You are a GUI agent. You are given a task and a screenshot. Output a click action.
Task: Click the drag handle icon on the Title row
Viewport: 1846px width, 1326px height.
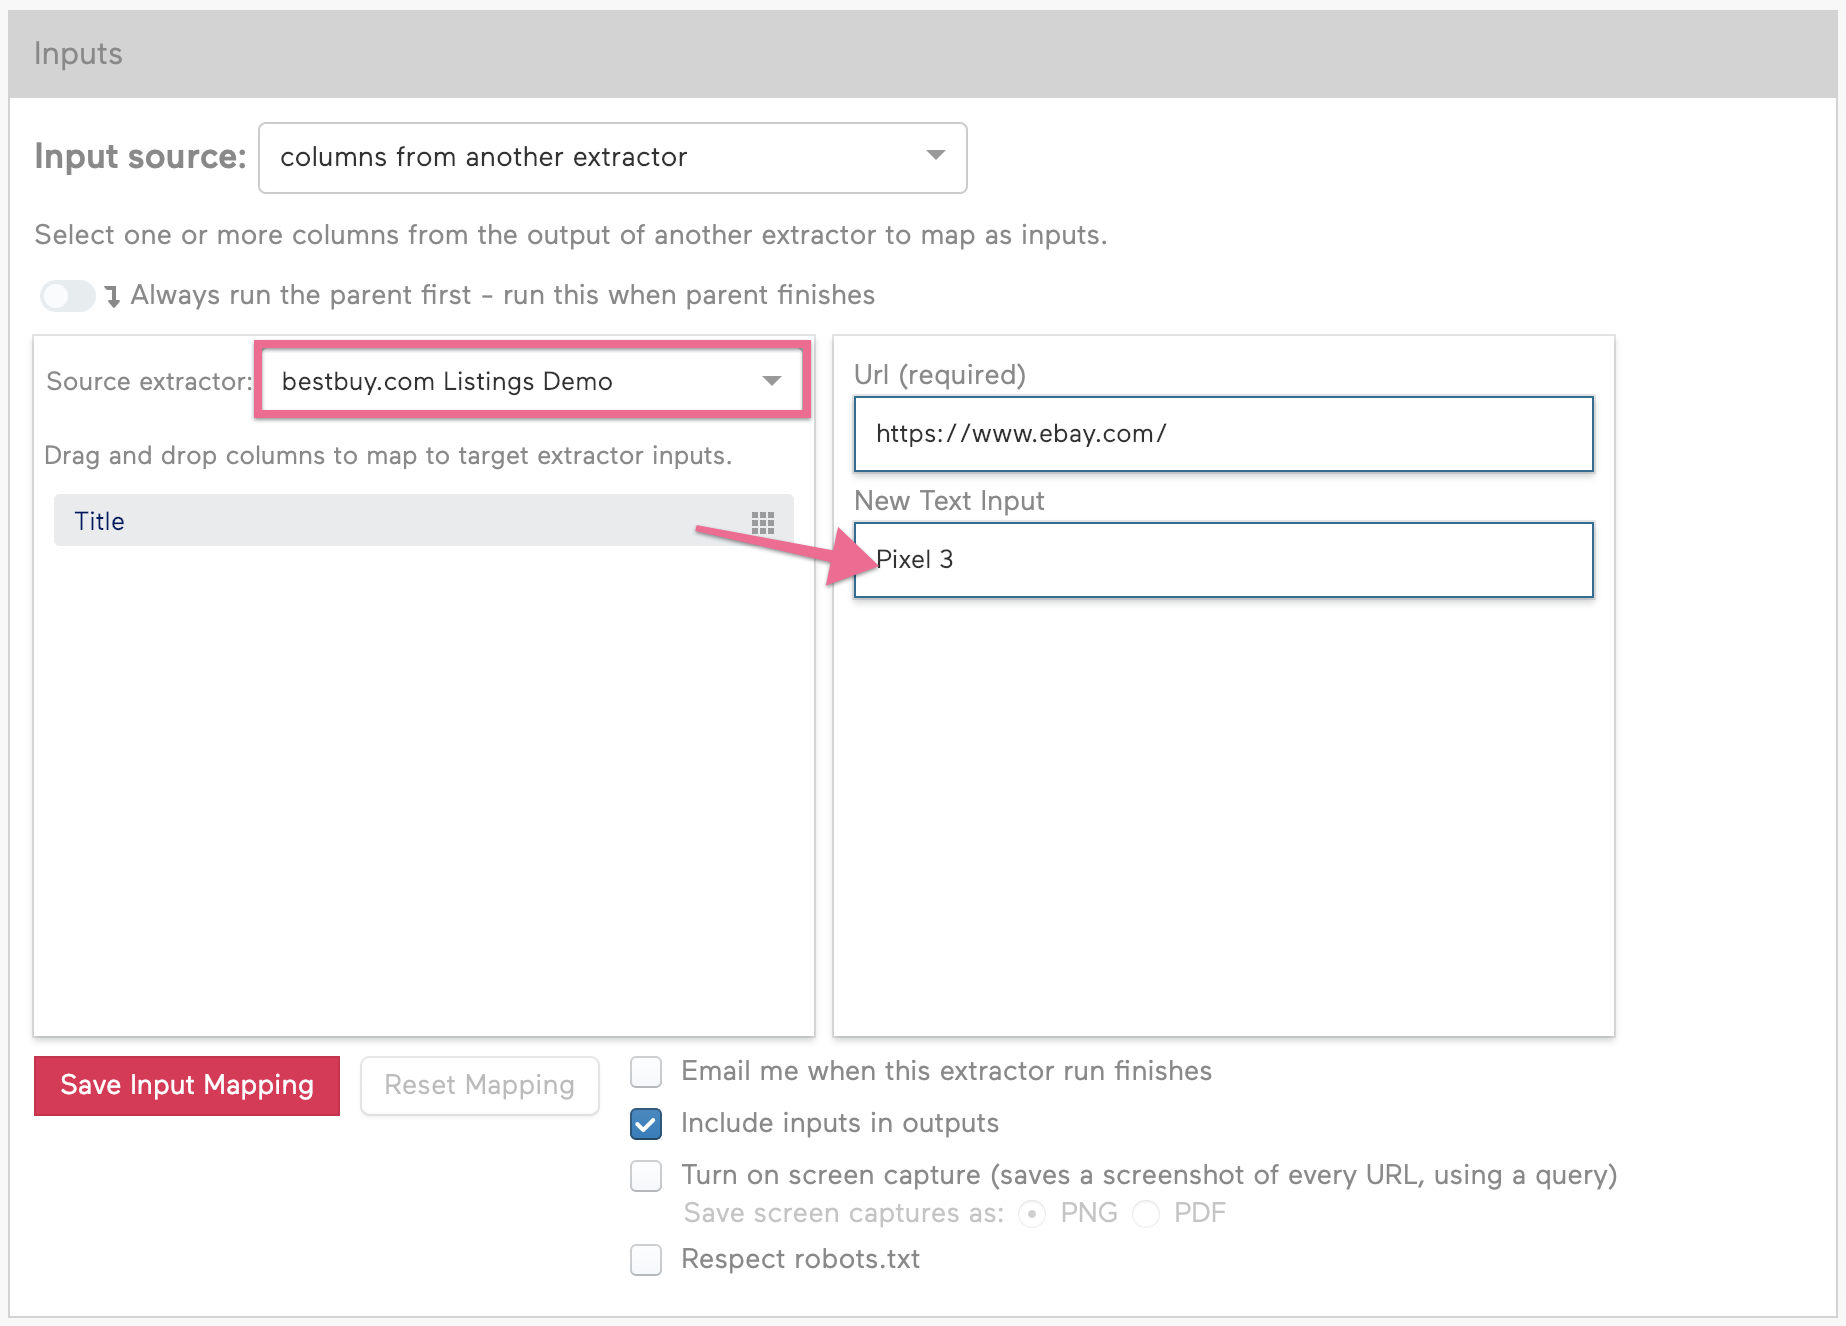(763, 521)
